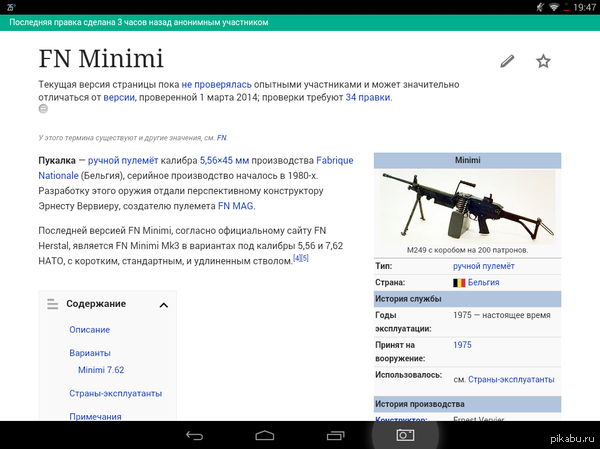The height and width of the screenshot is (449, 600).
Task: Tap the screenshot camera icon
Action: pos(405,435)
